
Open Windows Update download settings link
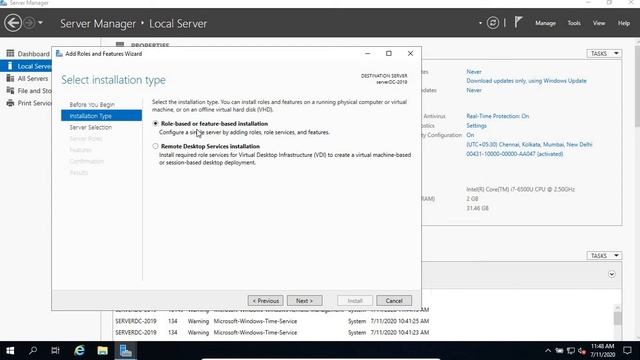click(x=526, y=81)
